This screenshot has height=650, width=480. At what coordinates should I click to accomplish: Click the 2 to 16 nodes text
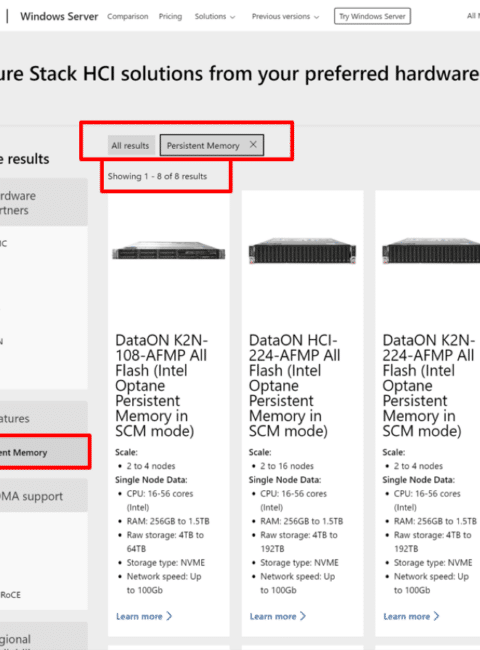pyautogui.click(x=287, y=466)
